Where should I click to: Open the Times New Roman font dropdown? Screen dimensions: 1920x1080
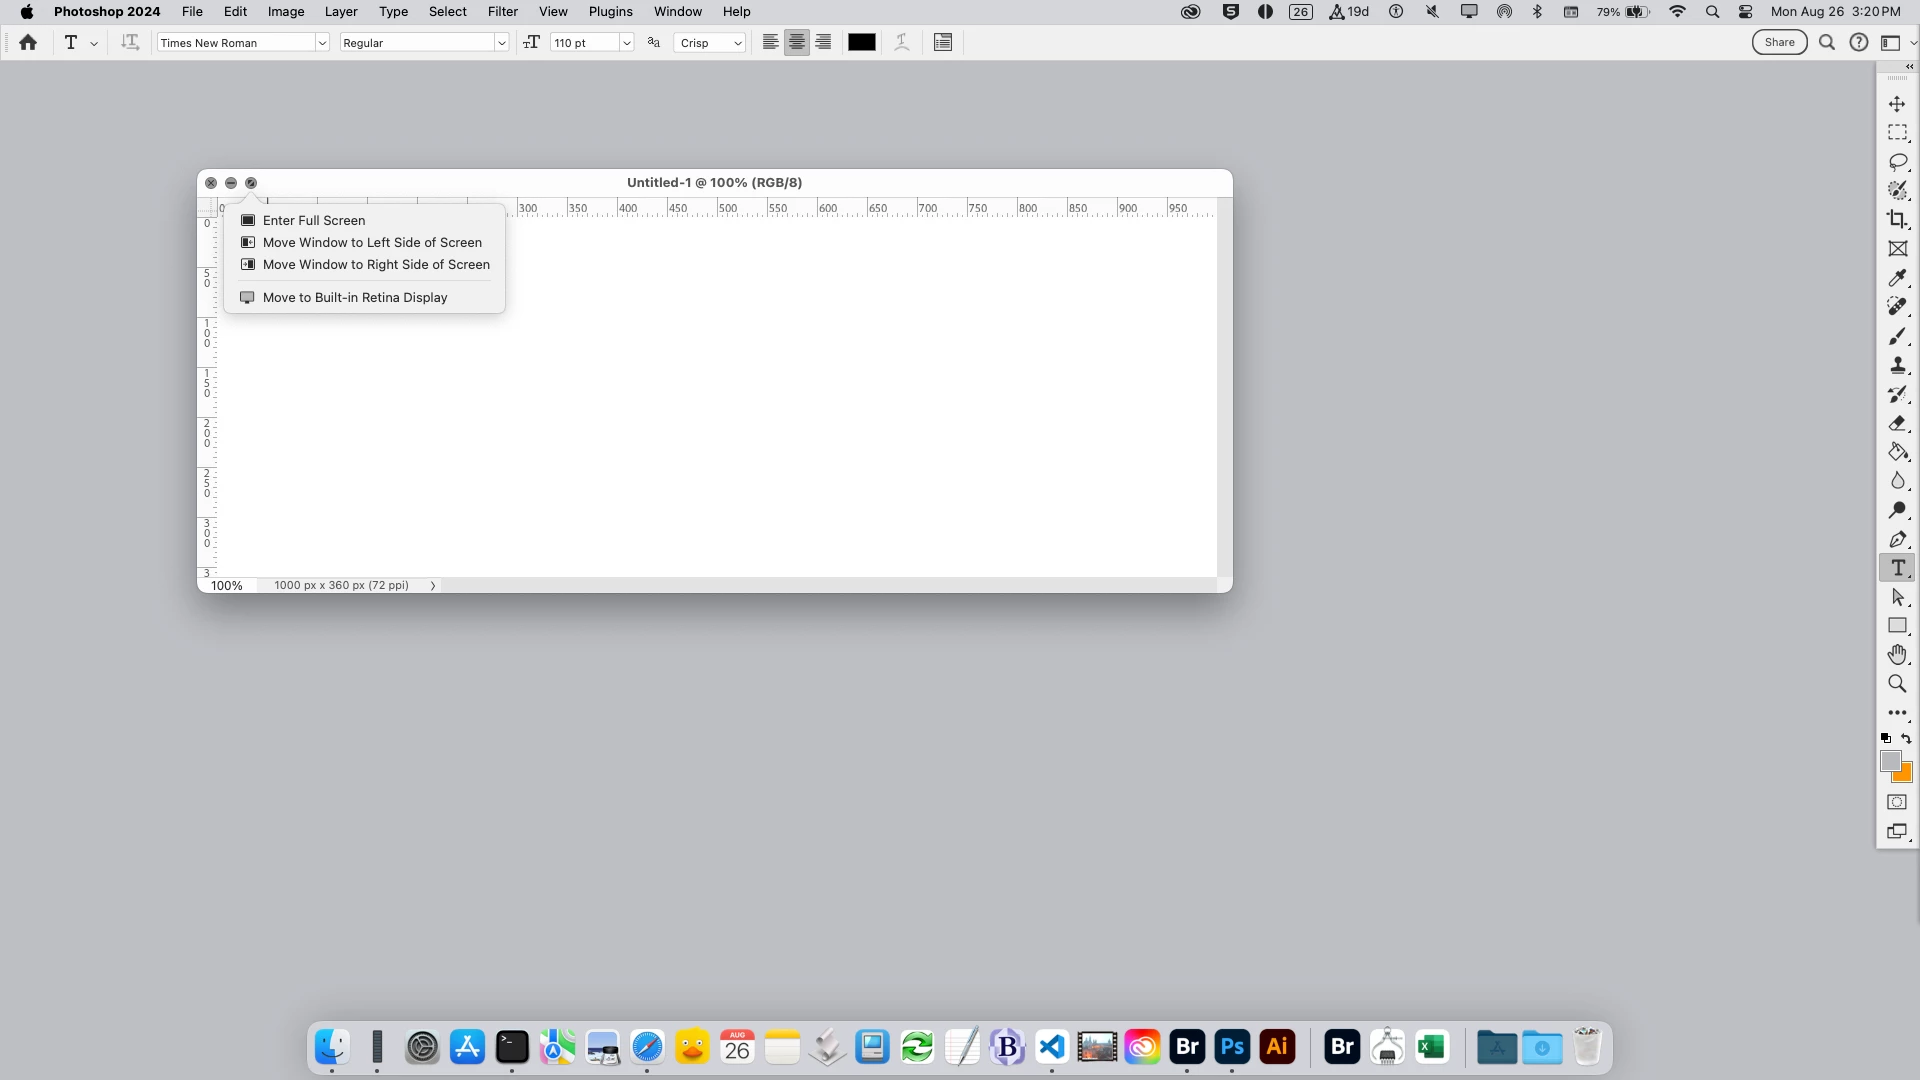(x=322, y=43)
